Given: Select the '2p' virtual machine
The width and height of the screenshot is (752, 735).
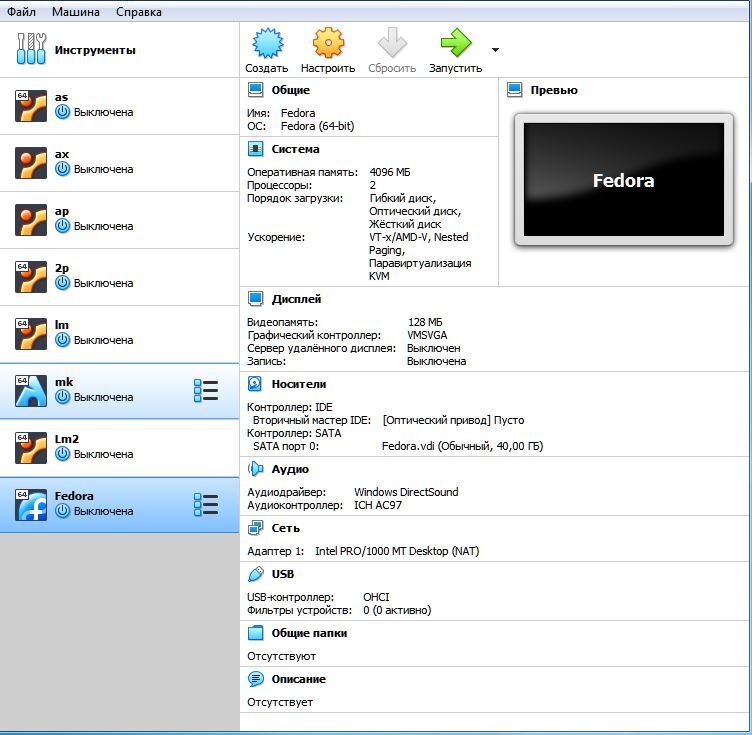Looking at the screenshot, I should [119, 277].
